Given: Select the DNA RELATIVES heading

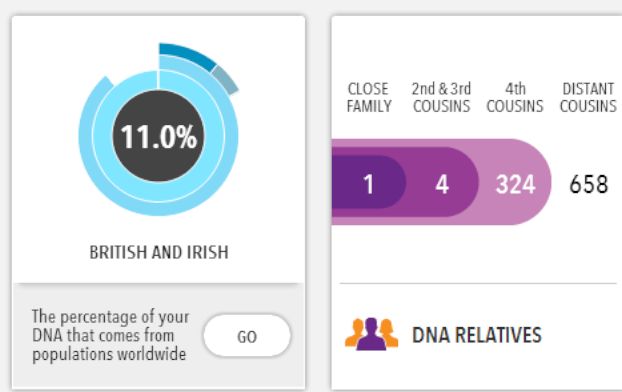Looking at the screenshot, I should [477, 335].
